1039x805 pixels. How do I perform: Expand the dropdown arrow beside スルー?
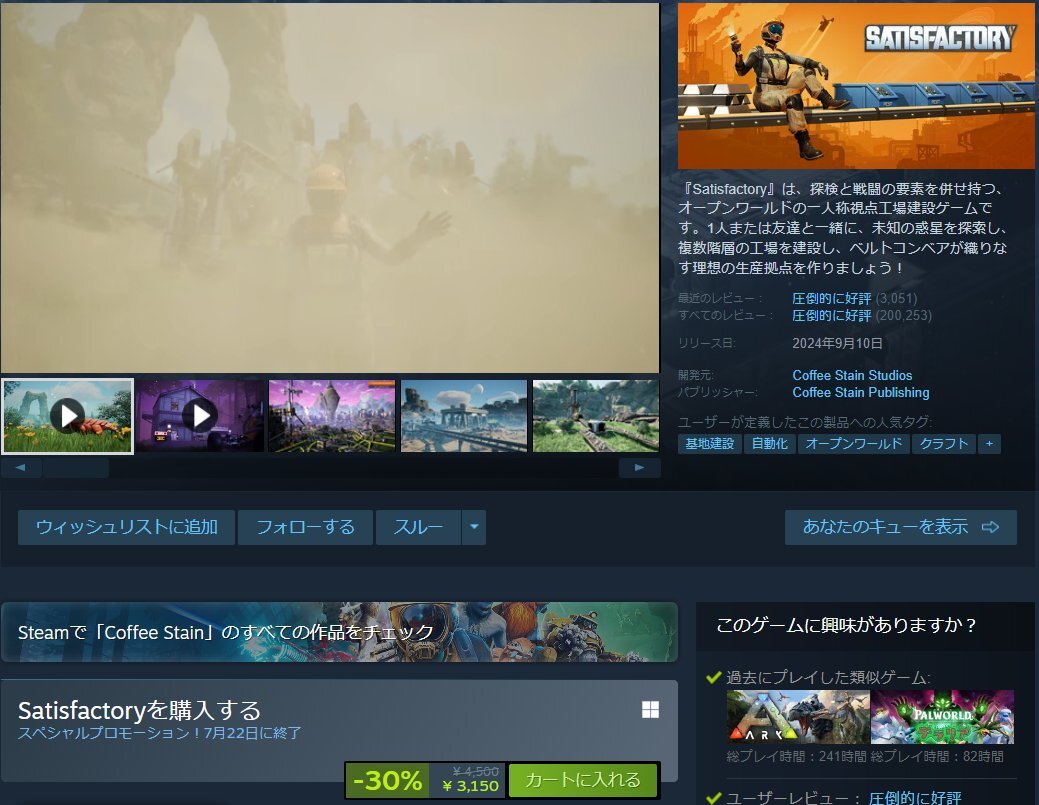pos(474,527)
